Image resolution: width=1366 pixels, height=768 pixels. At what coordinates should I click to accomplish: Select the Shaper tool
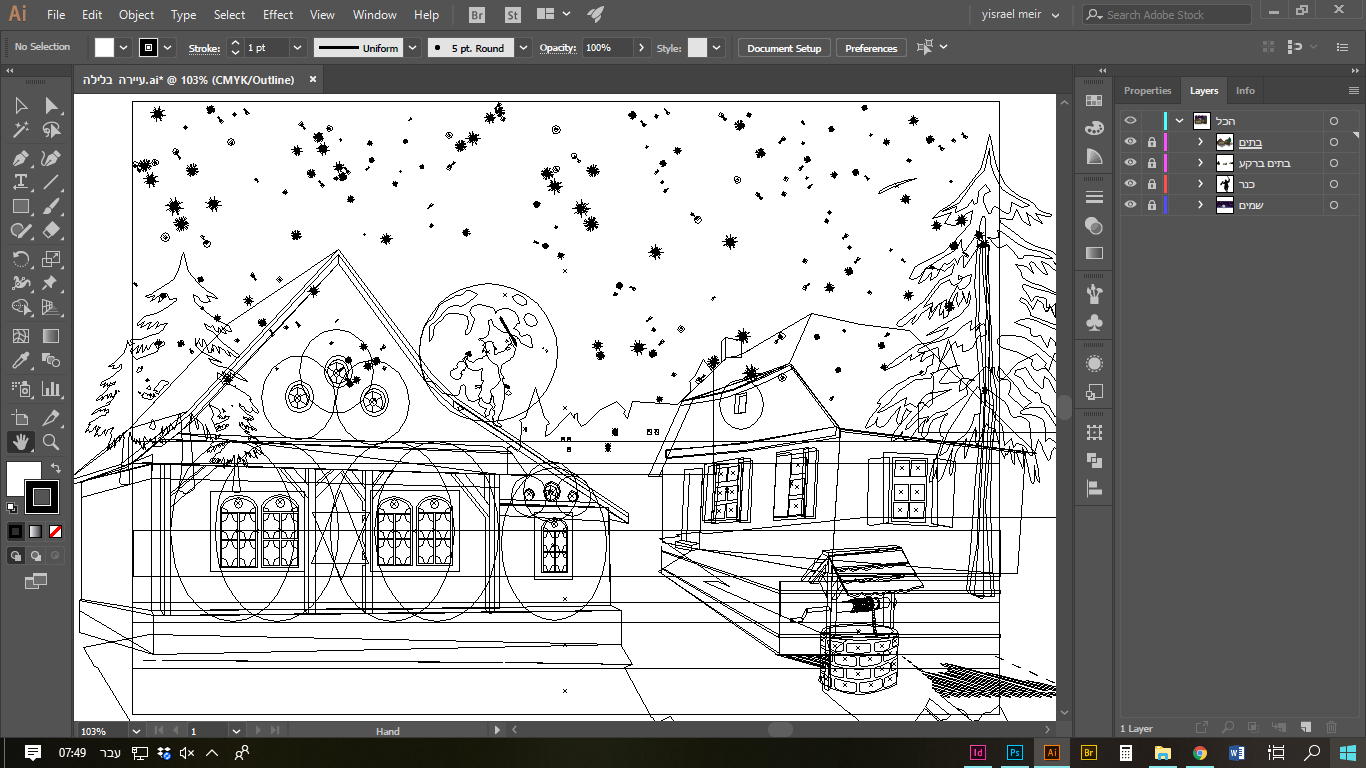pos(21,231)
